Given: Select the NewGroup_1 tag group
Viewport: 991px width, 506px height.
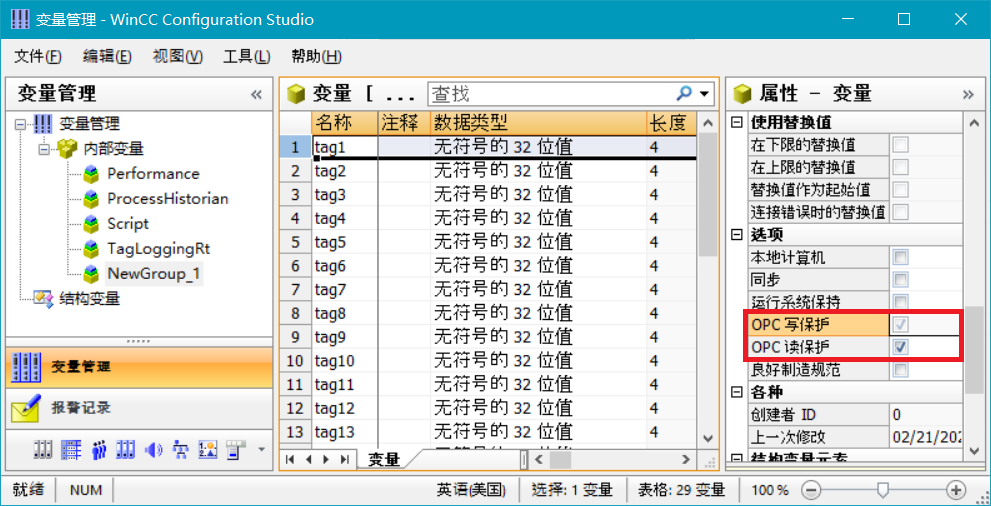Looking at the screenshot, I should 154,274.
